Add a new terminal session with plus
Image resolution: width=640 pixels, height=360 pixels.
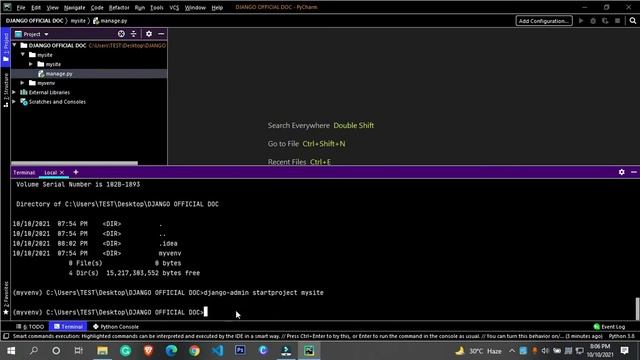coord(76,172)
